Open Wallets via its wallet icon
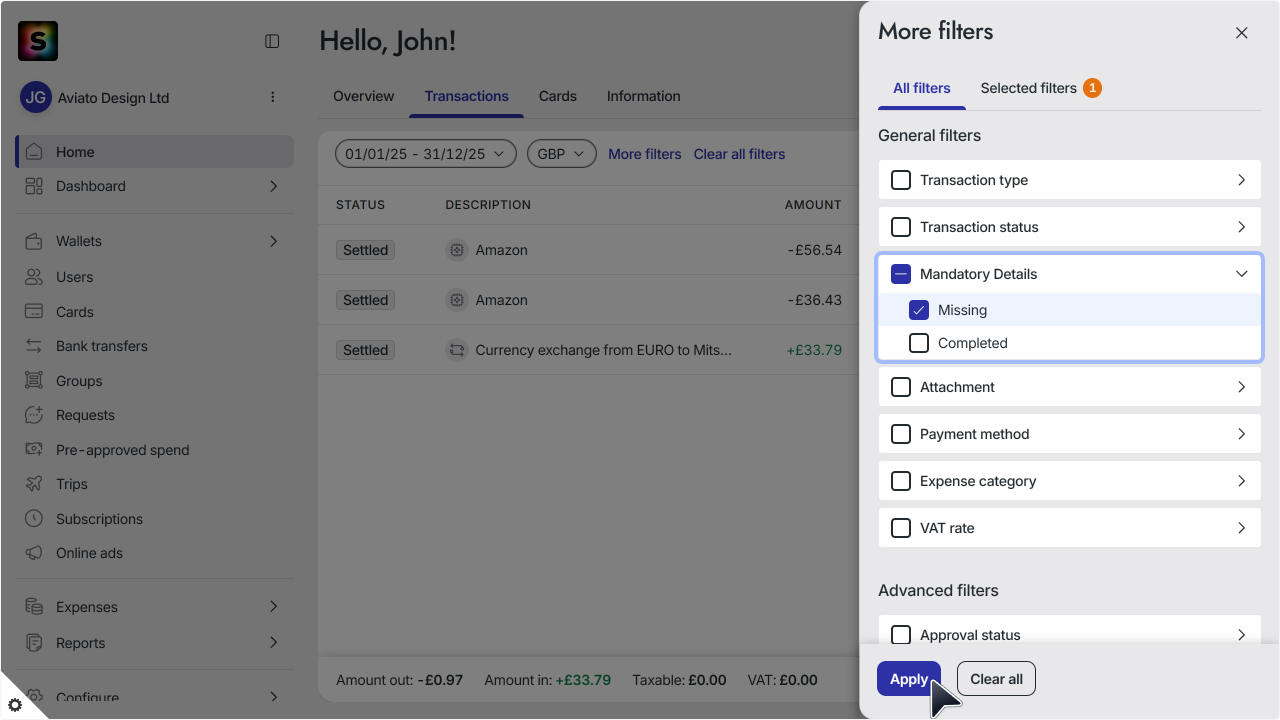Viewport: 1280px width, 720px height. (x=34, y=241)
